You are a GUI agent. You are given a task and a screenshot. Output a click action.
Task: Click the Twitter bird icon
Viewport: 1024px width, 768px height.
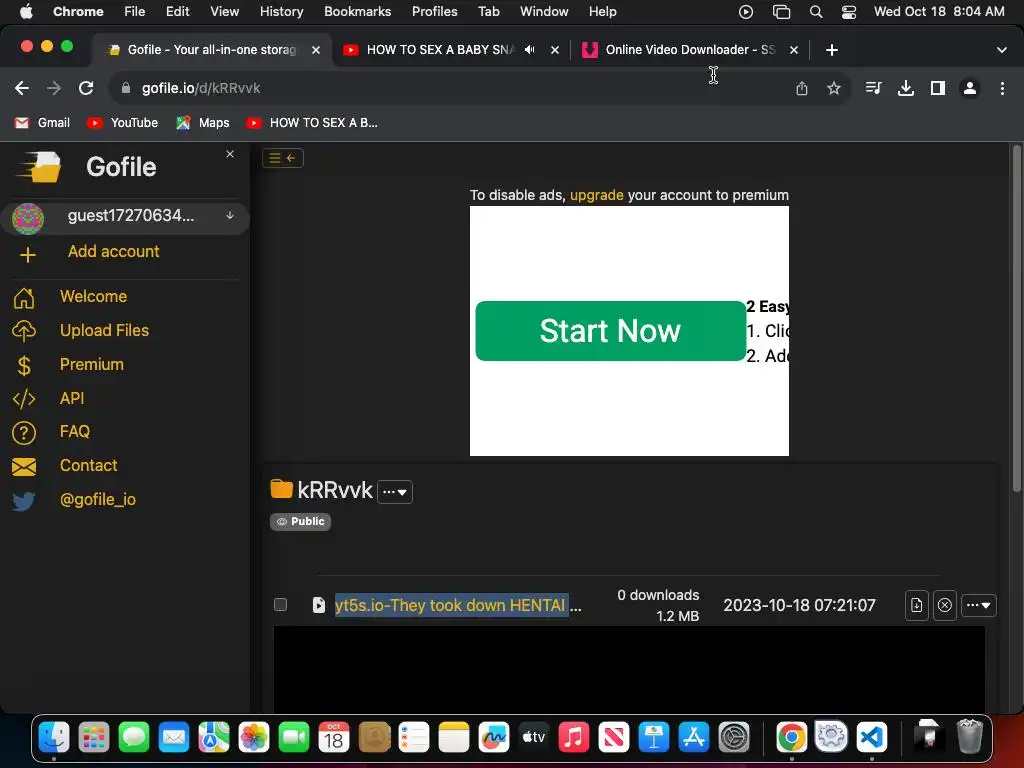(24, 501)
